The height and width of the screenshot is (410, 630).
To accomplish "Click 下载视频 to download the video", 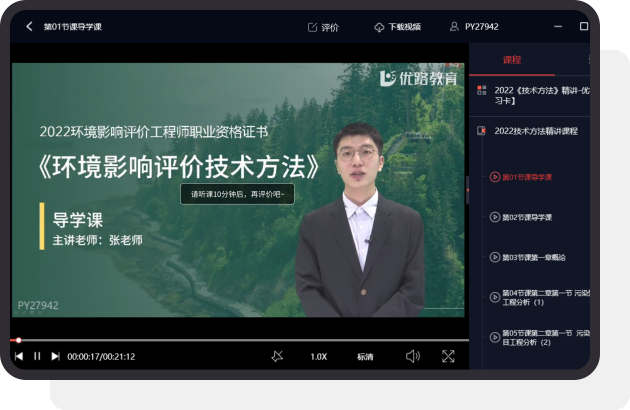I will click(397, 27).
